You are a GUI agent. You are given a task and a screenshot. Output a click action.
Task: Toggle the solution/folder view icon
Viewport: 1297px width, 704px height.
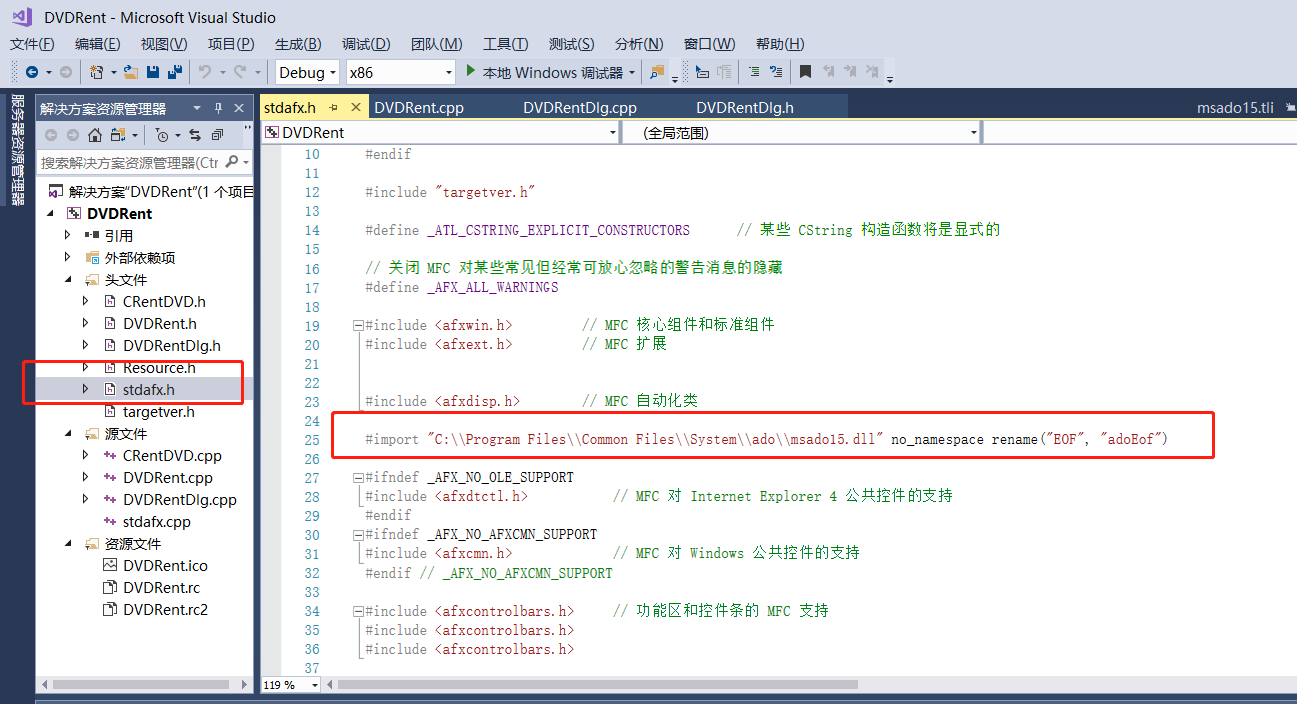(119, 135)
